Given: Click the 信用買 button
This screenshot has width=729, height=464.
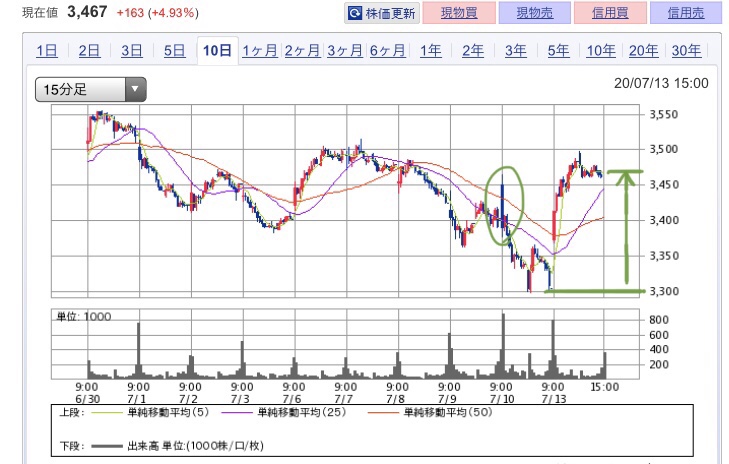Looking at the screenshot, I should pos(609,14).
